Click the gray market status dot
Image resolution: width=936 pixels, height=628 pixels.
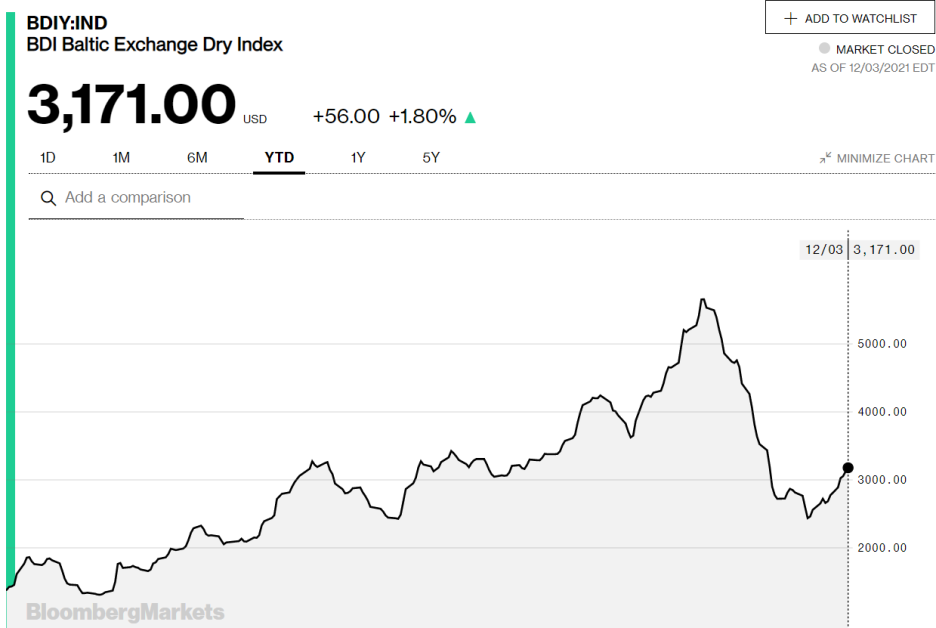tap(824, 48)
